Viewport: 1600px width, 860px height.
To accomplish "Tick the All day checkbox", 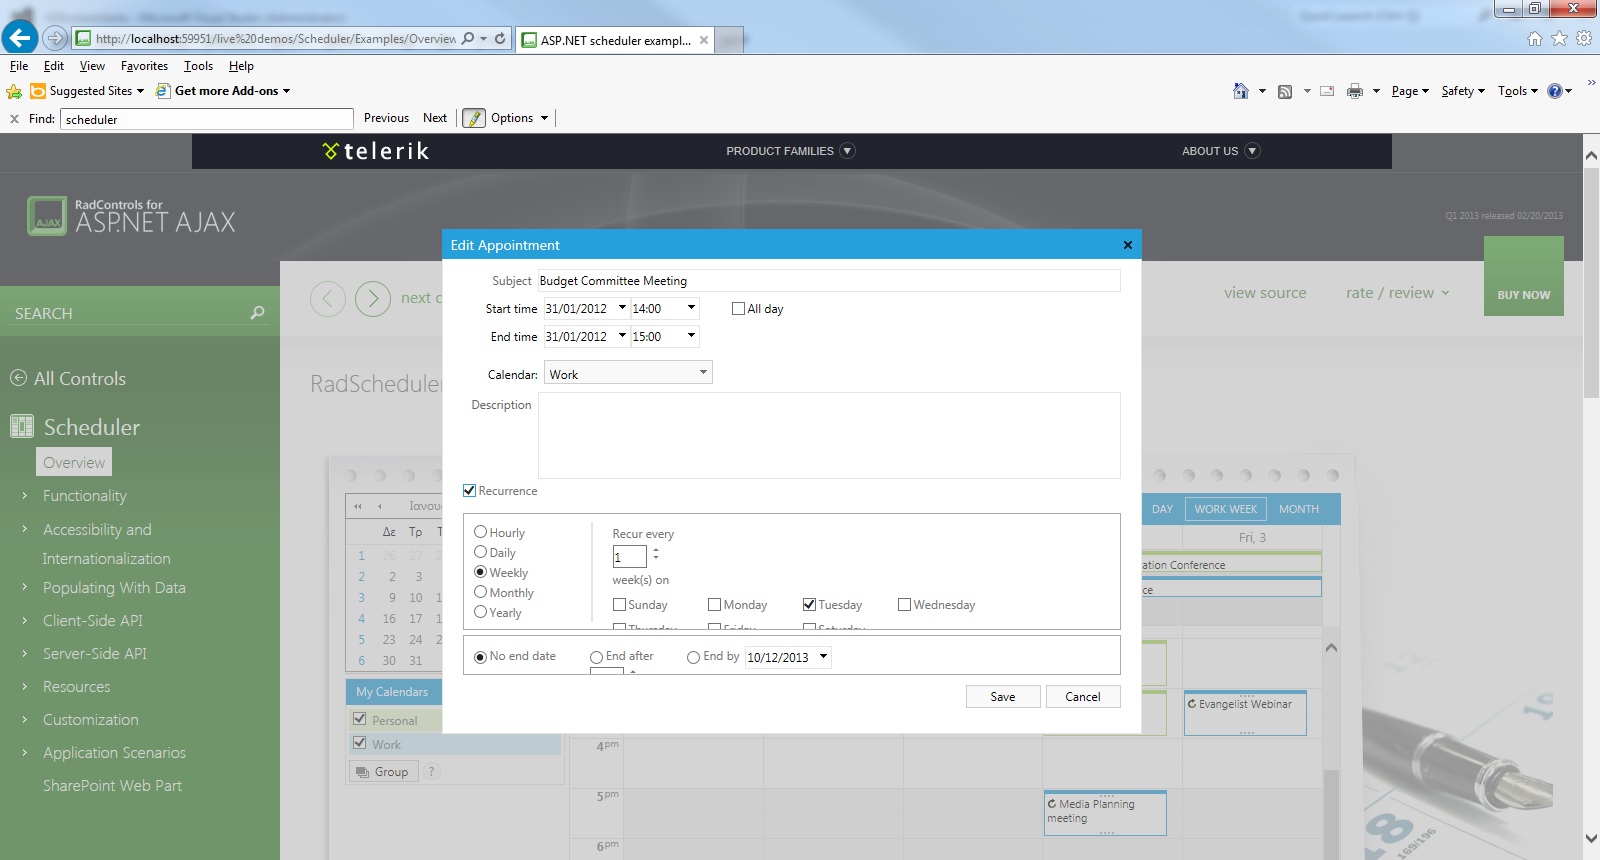I will (739, 309).
